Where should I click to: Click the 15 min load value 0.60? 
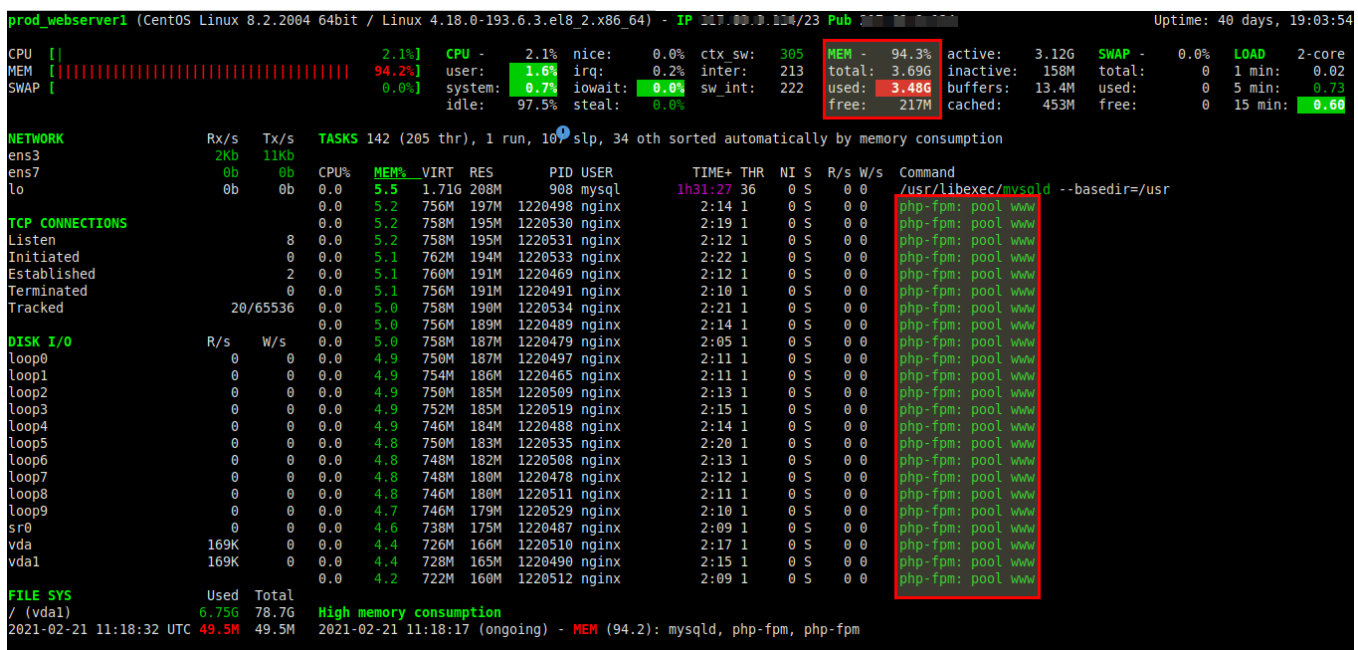tap(1321, 105)
